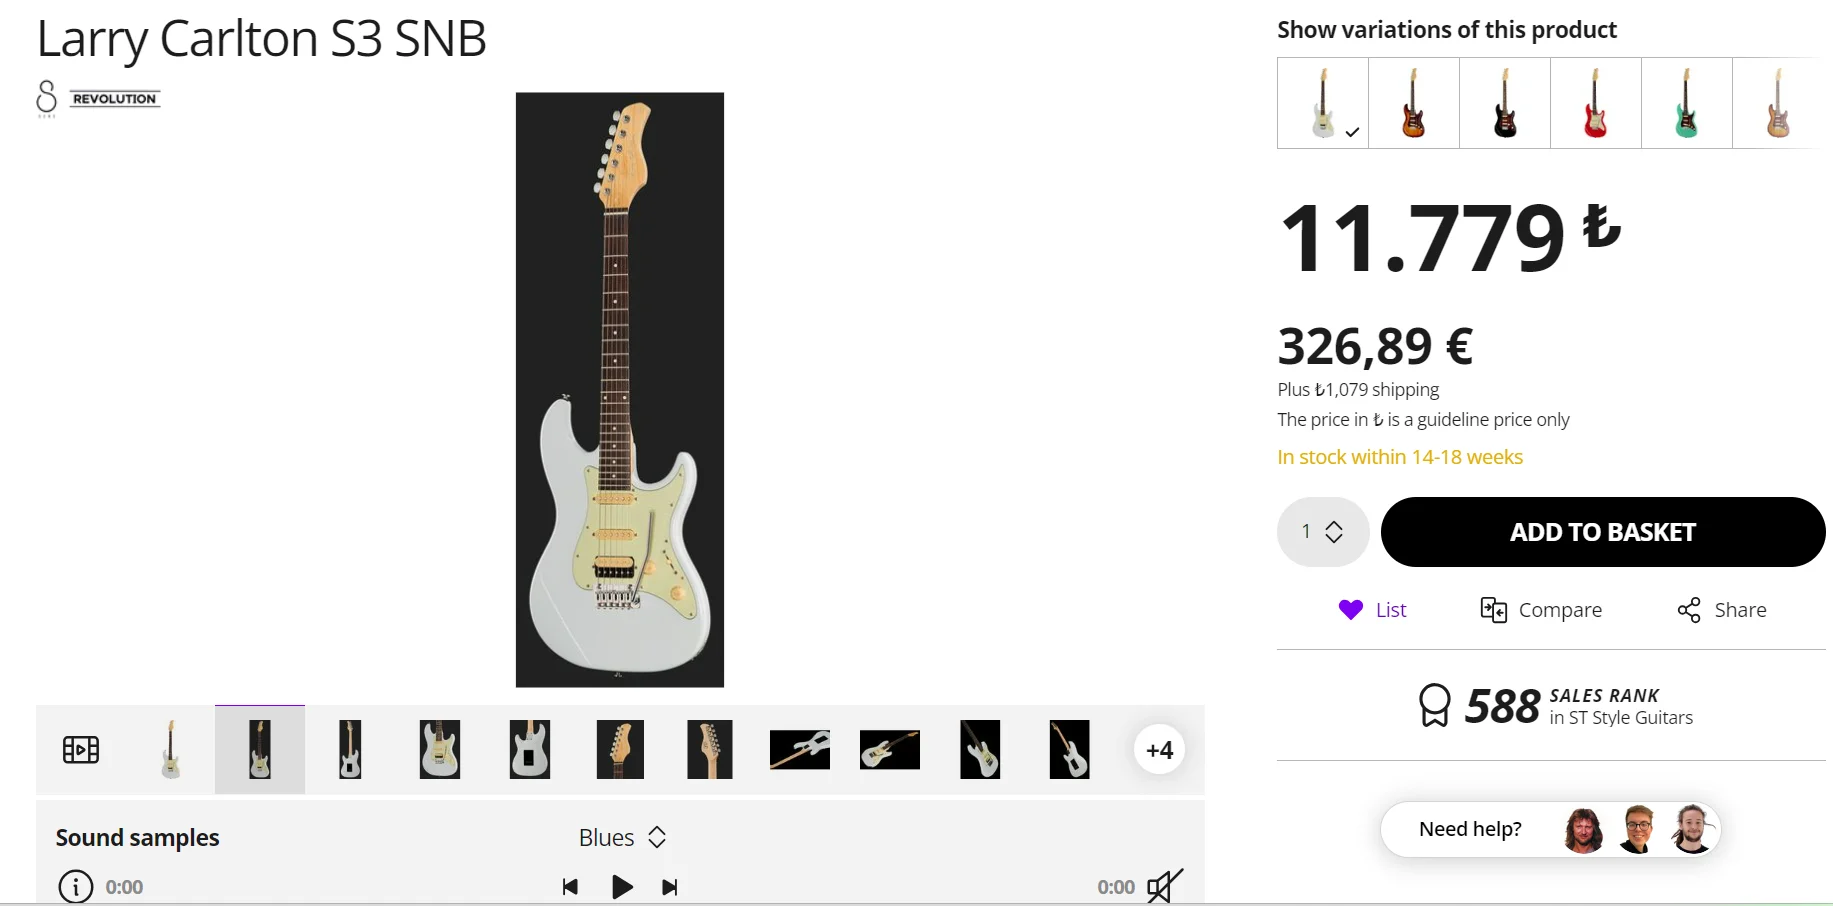Play the Blues sound sample

[621, 887]
